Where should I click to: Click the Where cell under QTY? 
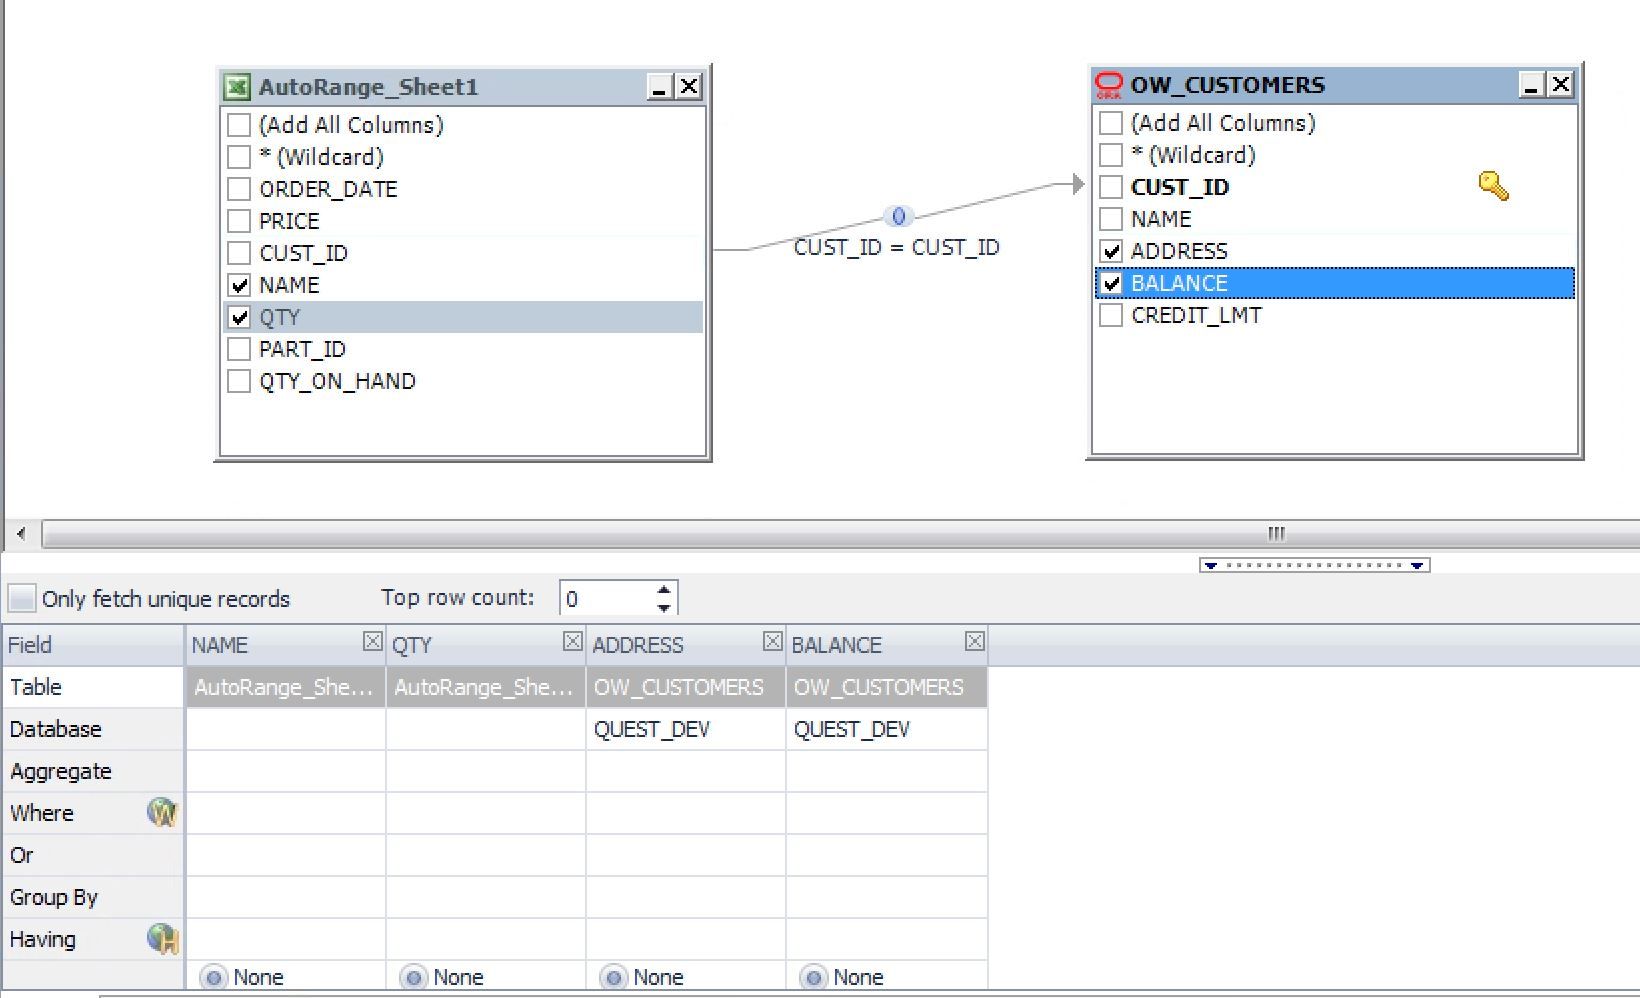click(486, 813)
